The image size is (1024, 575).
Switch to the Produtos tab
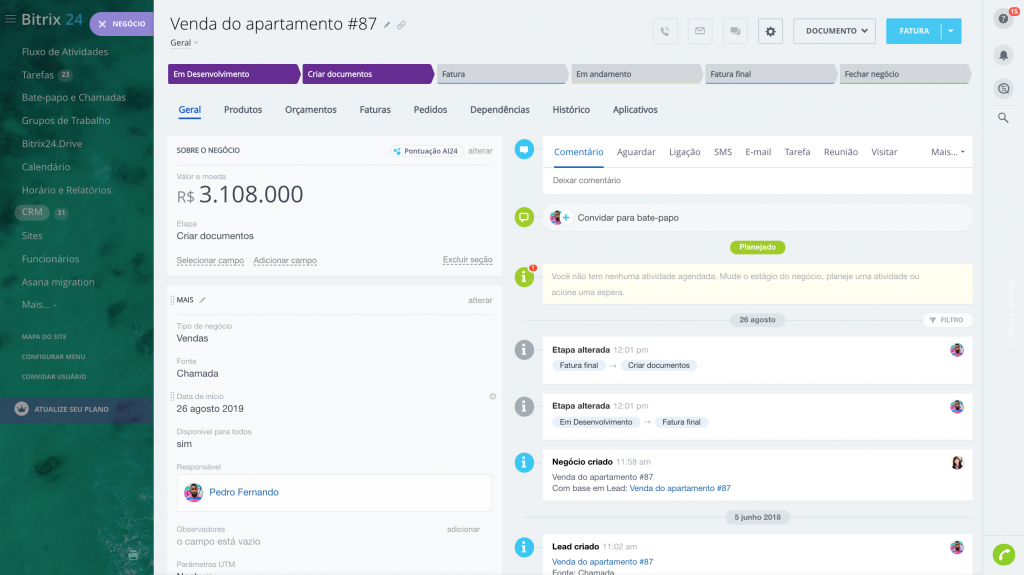pos(243,110)
